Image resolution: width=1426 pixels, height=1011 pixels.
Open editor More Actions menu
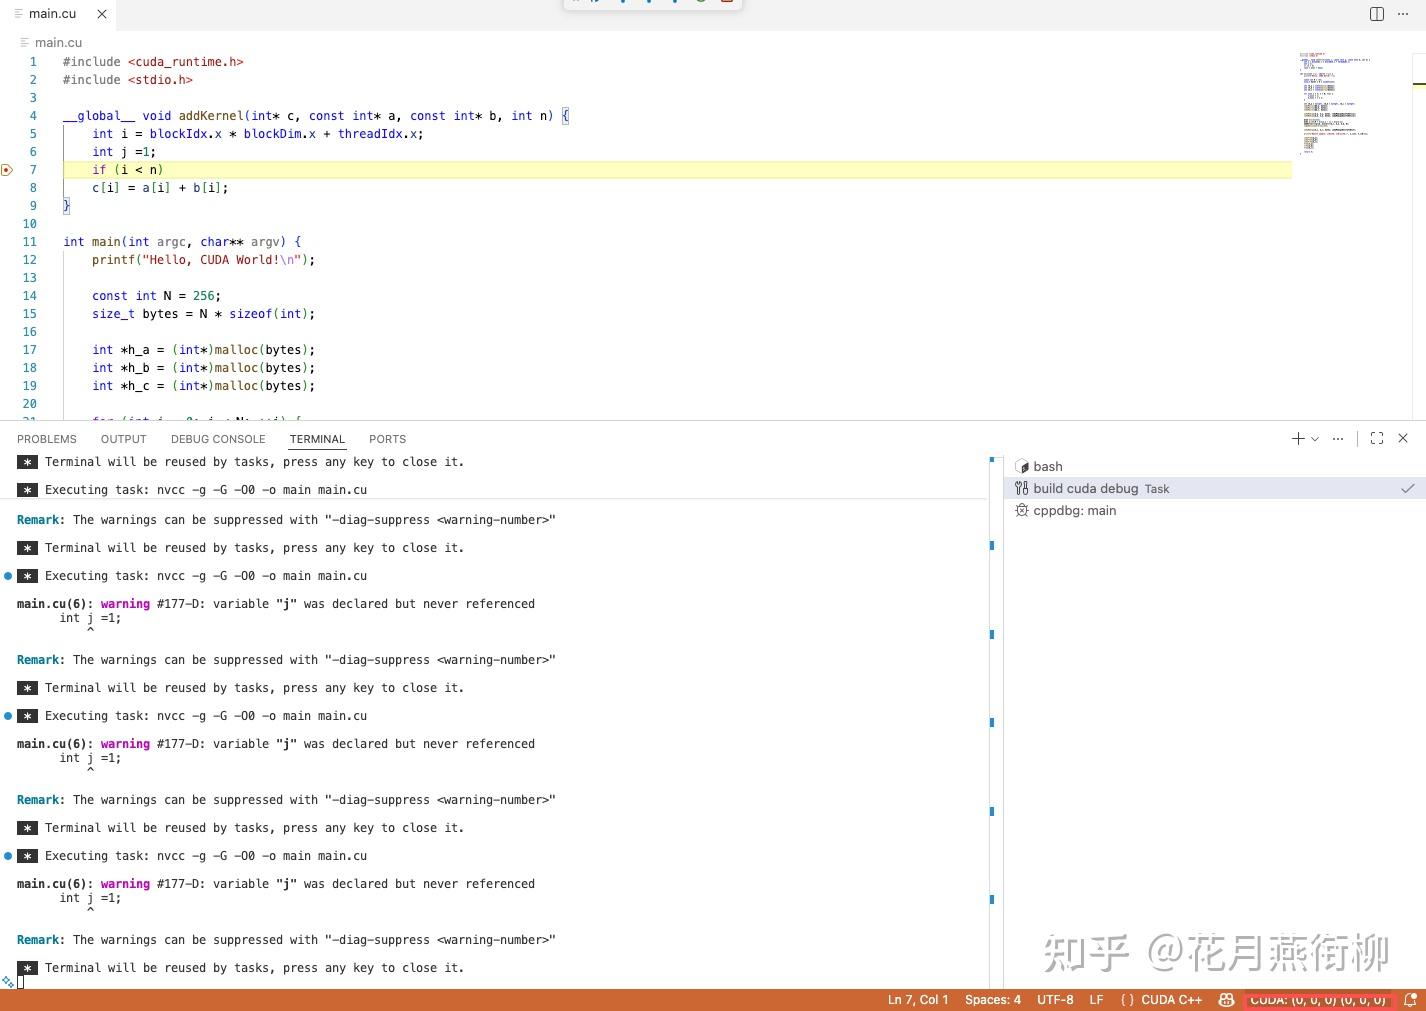point(1403,14)
